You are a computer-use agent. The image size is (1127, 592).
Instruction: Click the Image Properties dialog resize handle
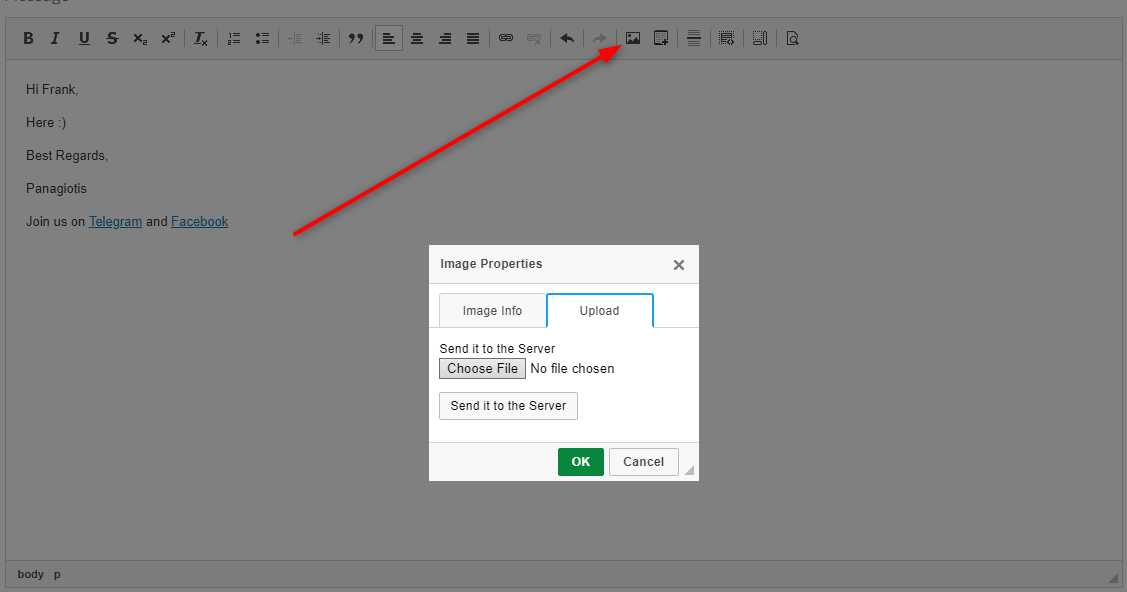click(x=689, y=471)
